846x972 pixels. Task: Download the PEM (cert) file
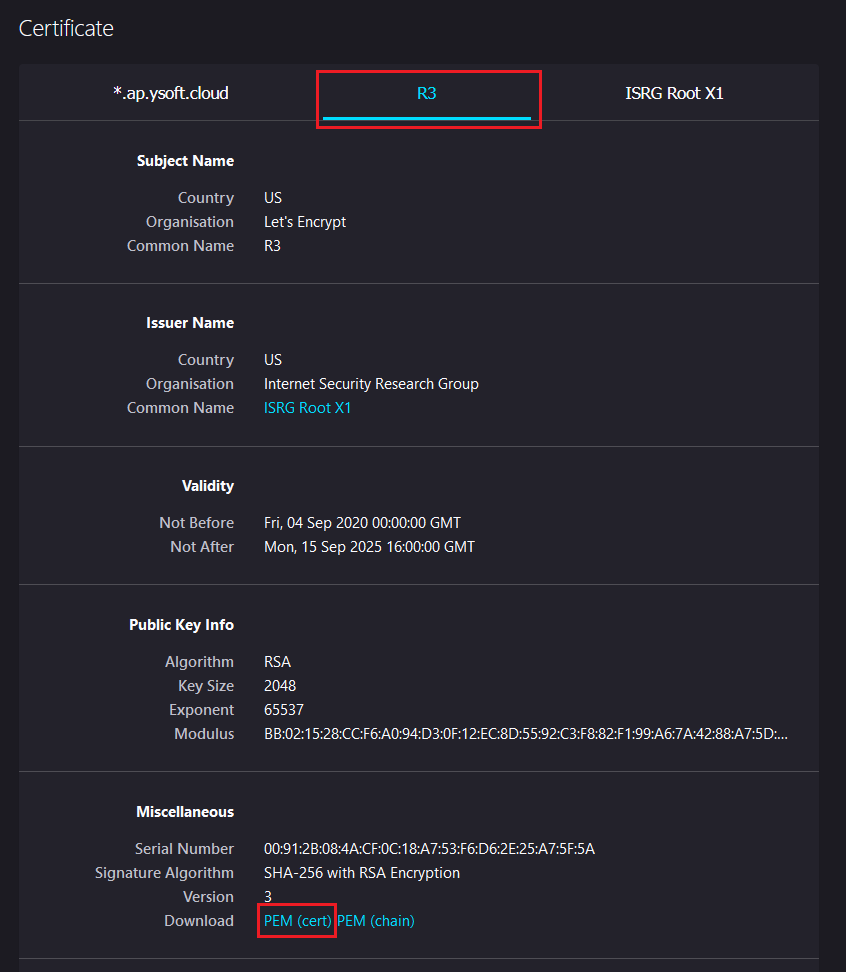pyautogui.click(x=297, y=921)
